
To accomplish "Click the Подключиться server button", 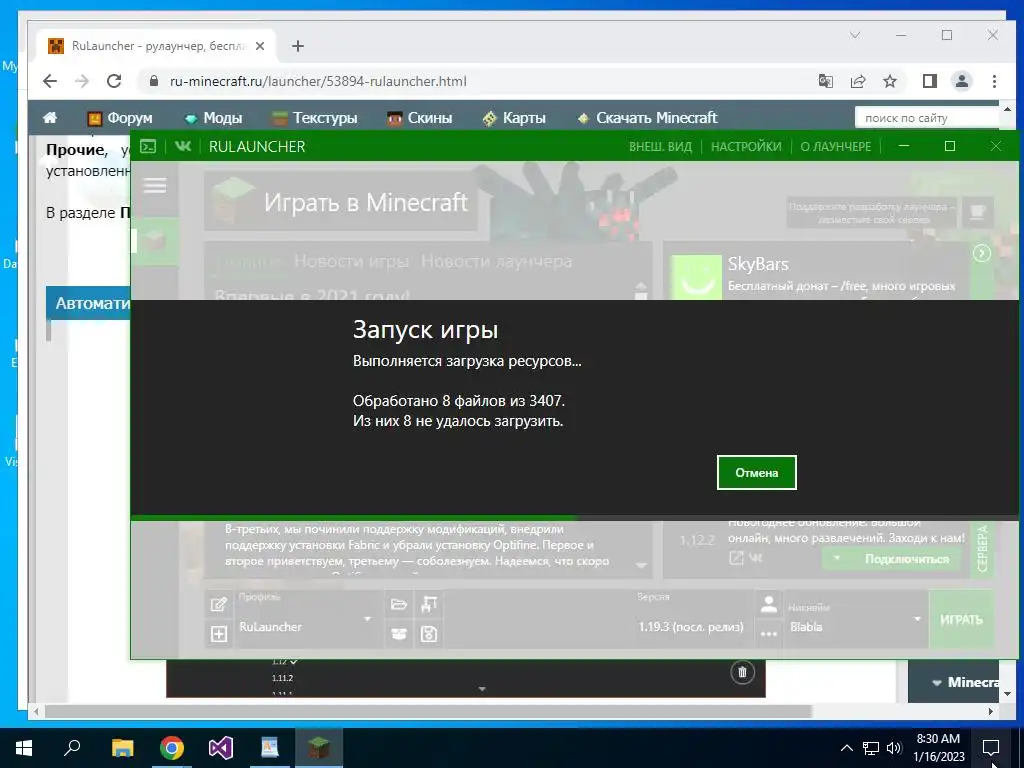I will coord(906,558).
